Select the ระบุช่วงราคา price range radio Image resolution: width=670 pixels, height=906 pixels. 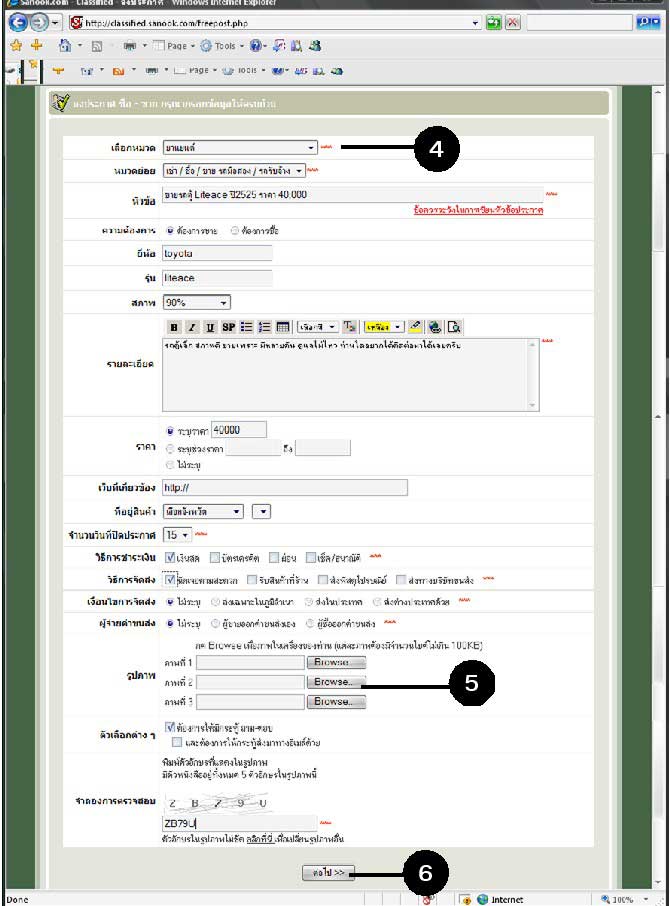click(170, 448)
